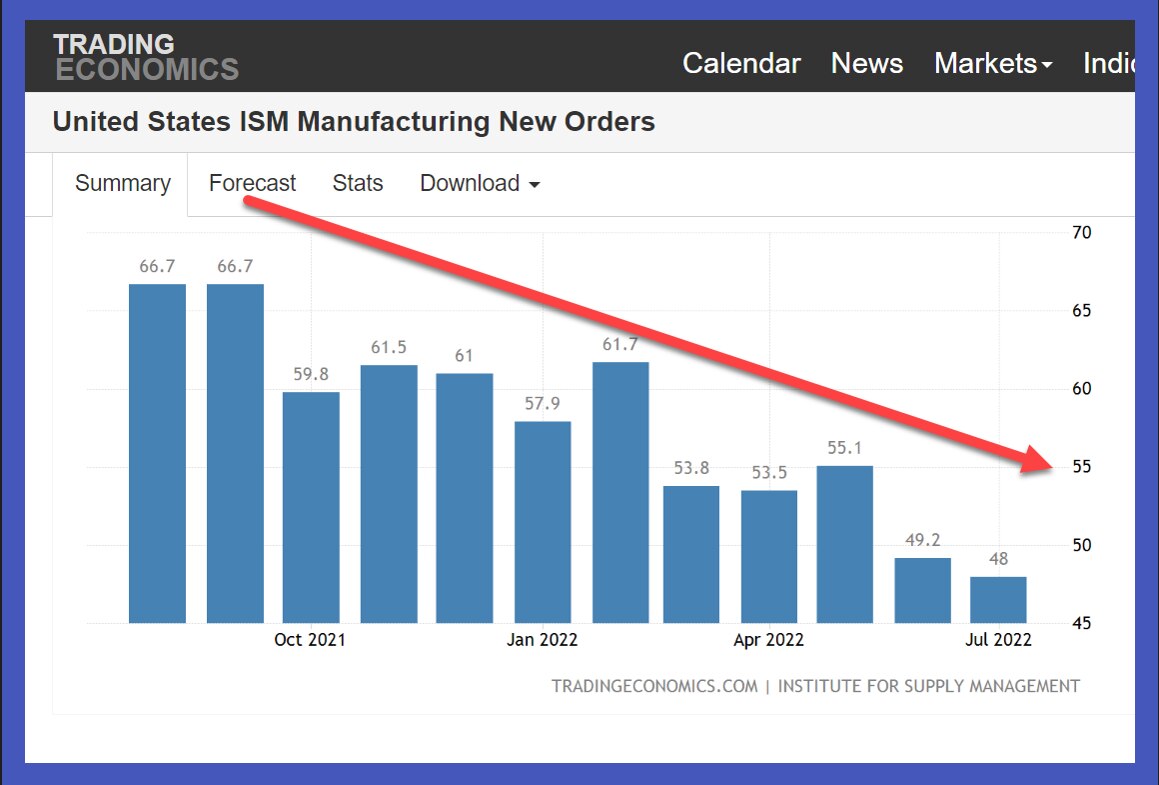Viewport: 1159px width, 785px height.
Task: Go to the News section
Action: 867,64
